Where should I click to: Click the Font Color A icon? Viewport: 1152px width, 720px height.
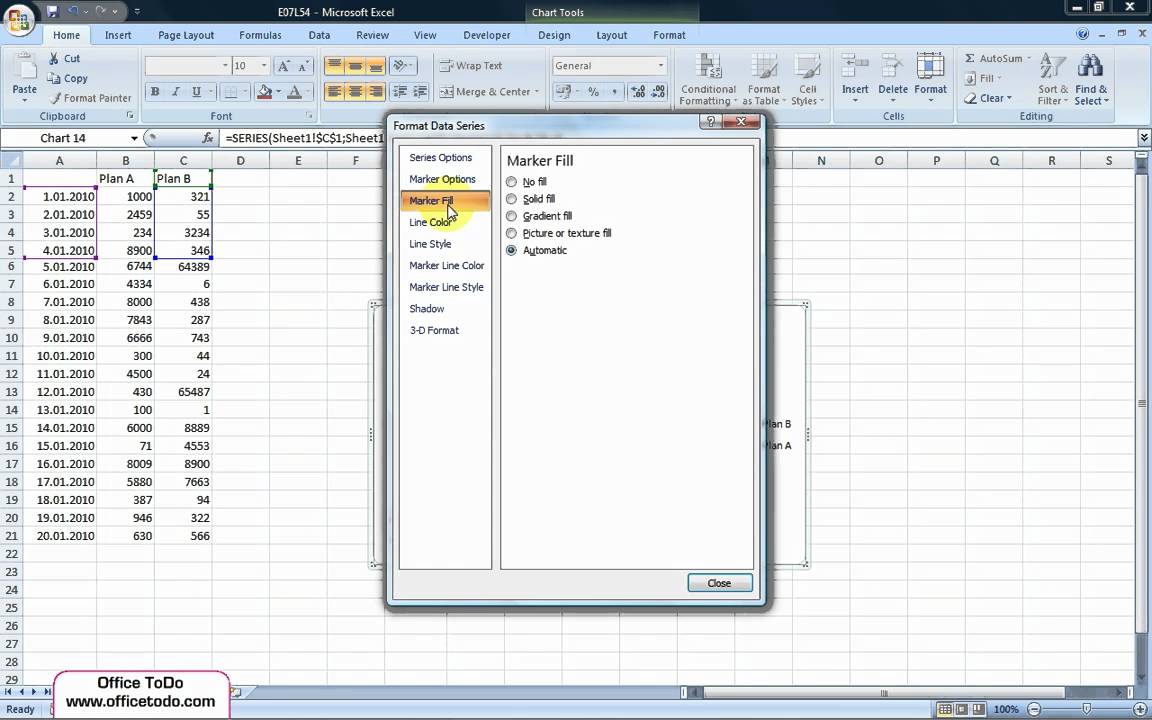click(x=295, y=92)
